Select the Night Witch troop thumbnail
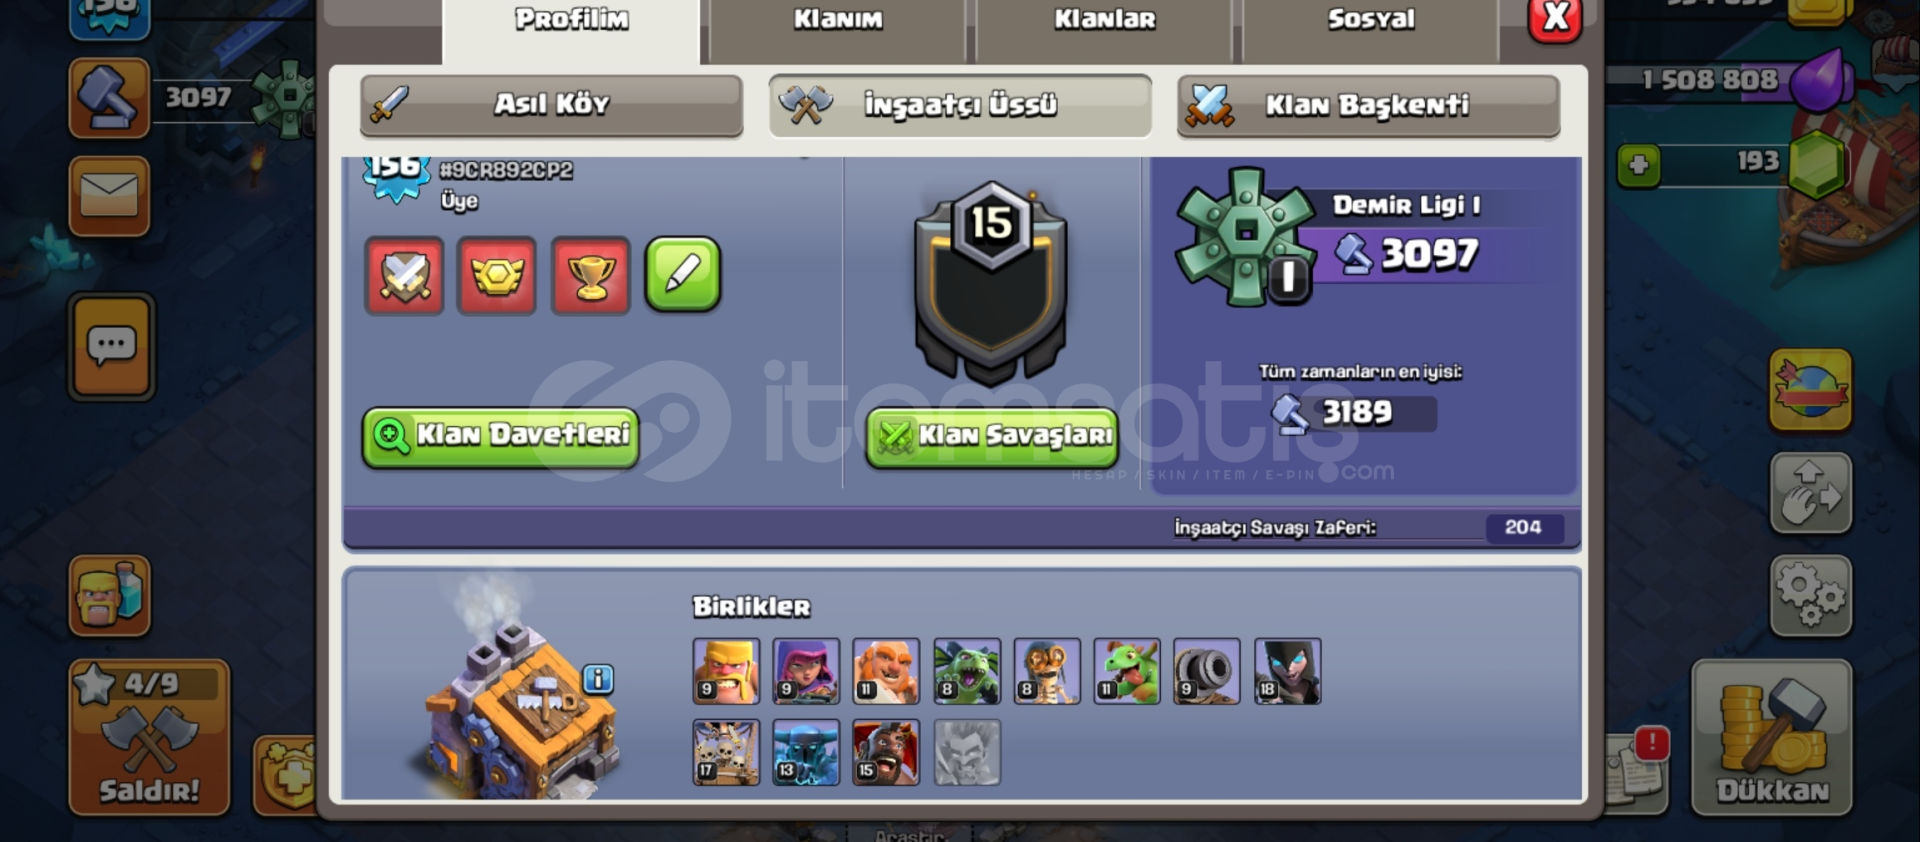Viewport: 1920px width, 842px height. (x=1287, y=671)
